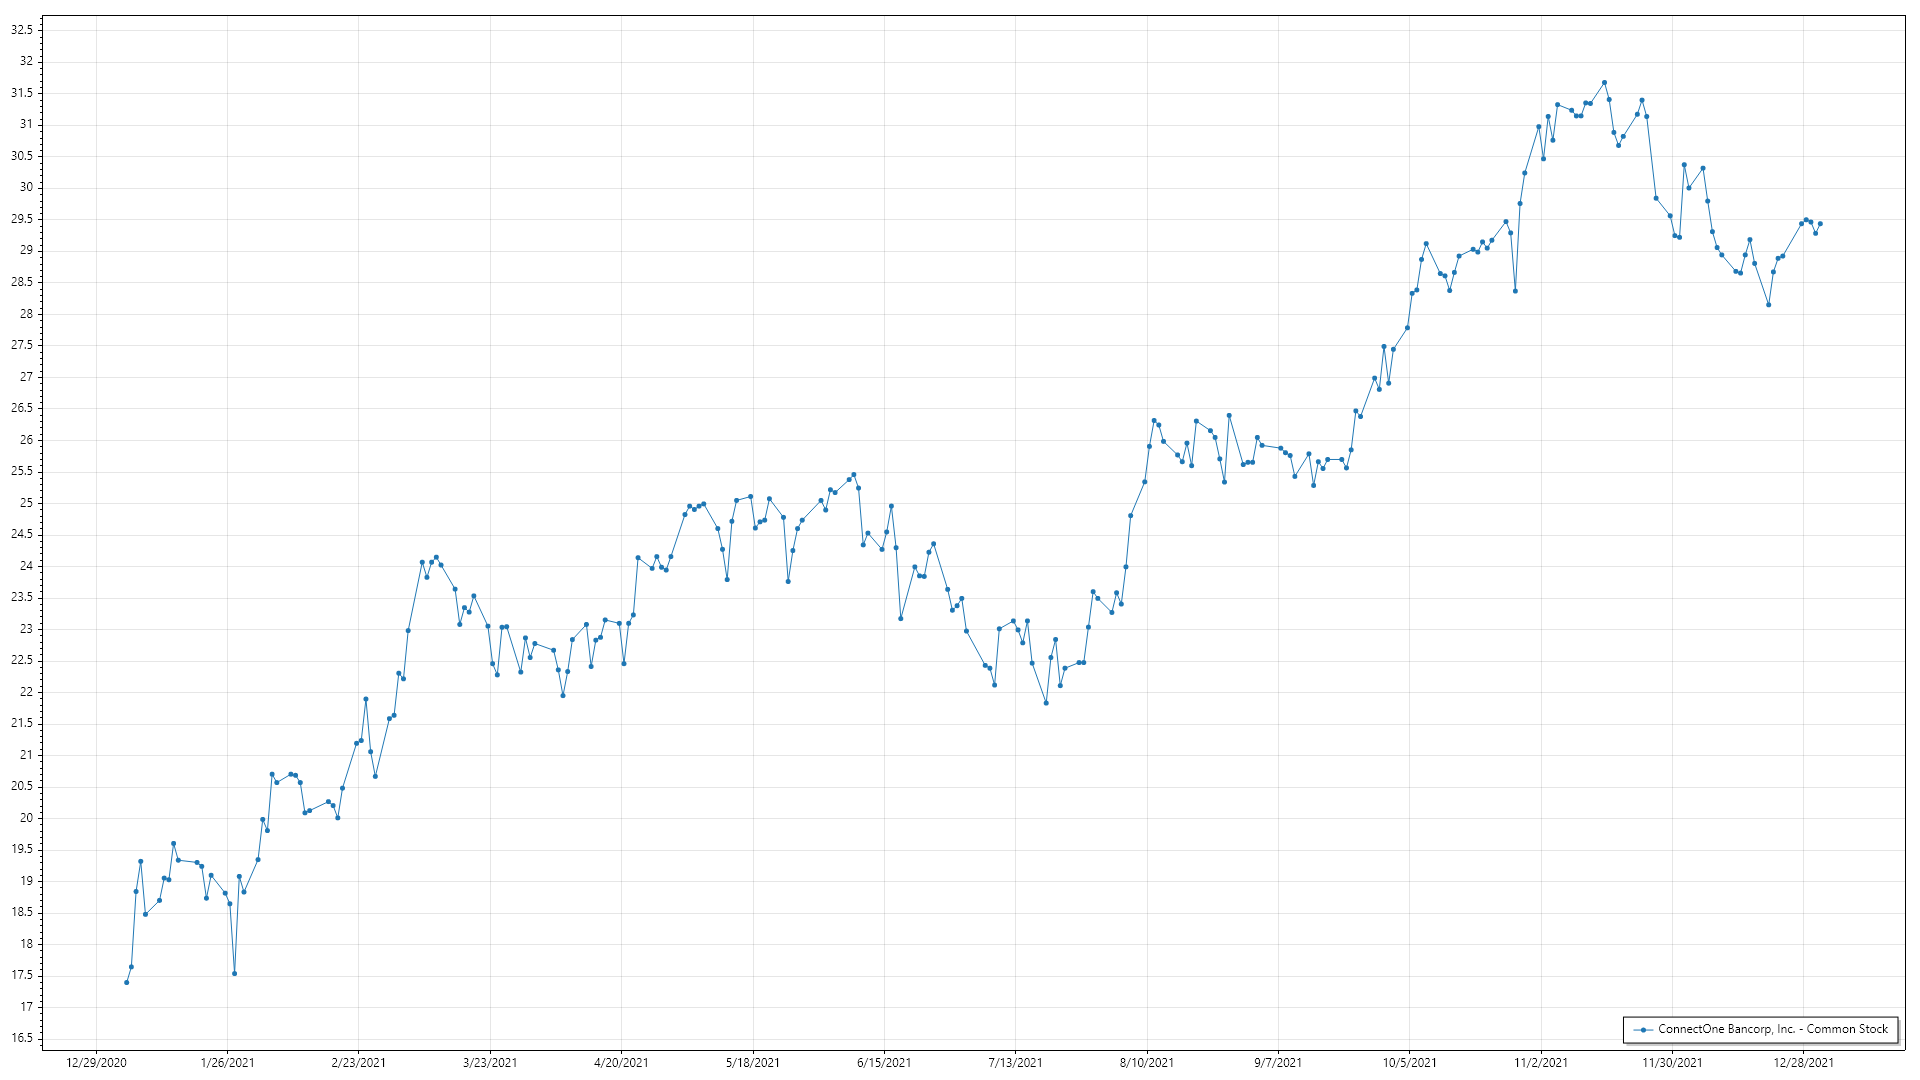The image size is (1920, 1080).
Task: Select the 10/5/2021 x-axis tick label
Action: click(x=1410, y=1063)
